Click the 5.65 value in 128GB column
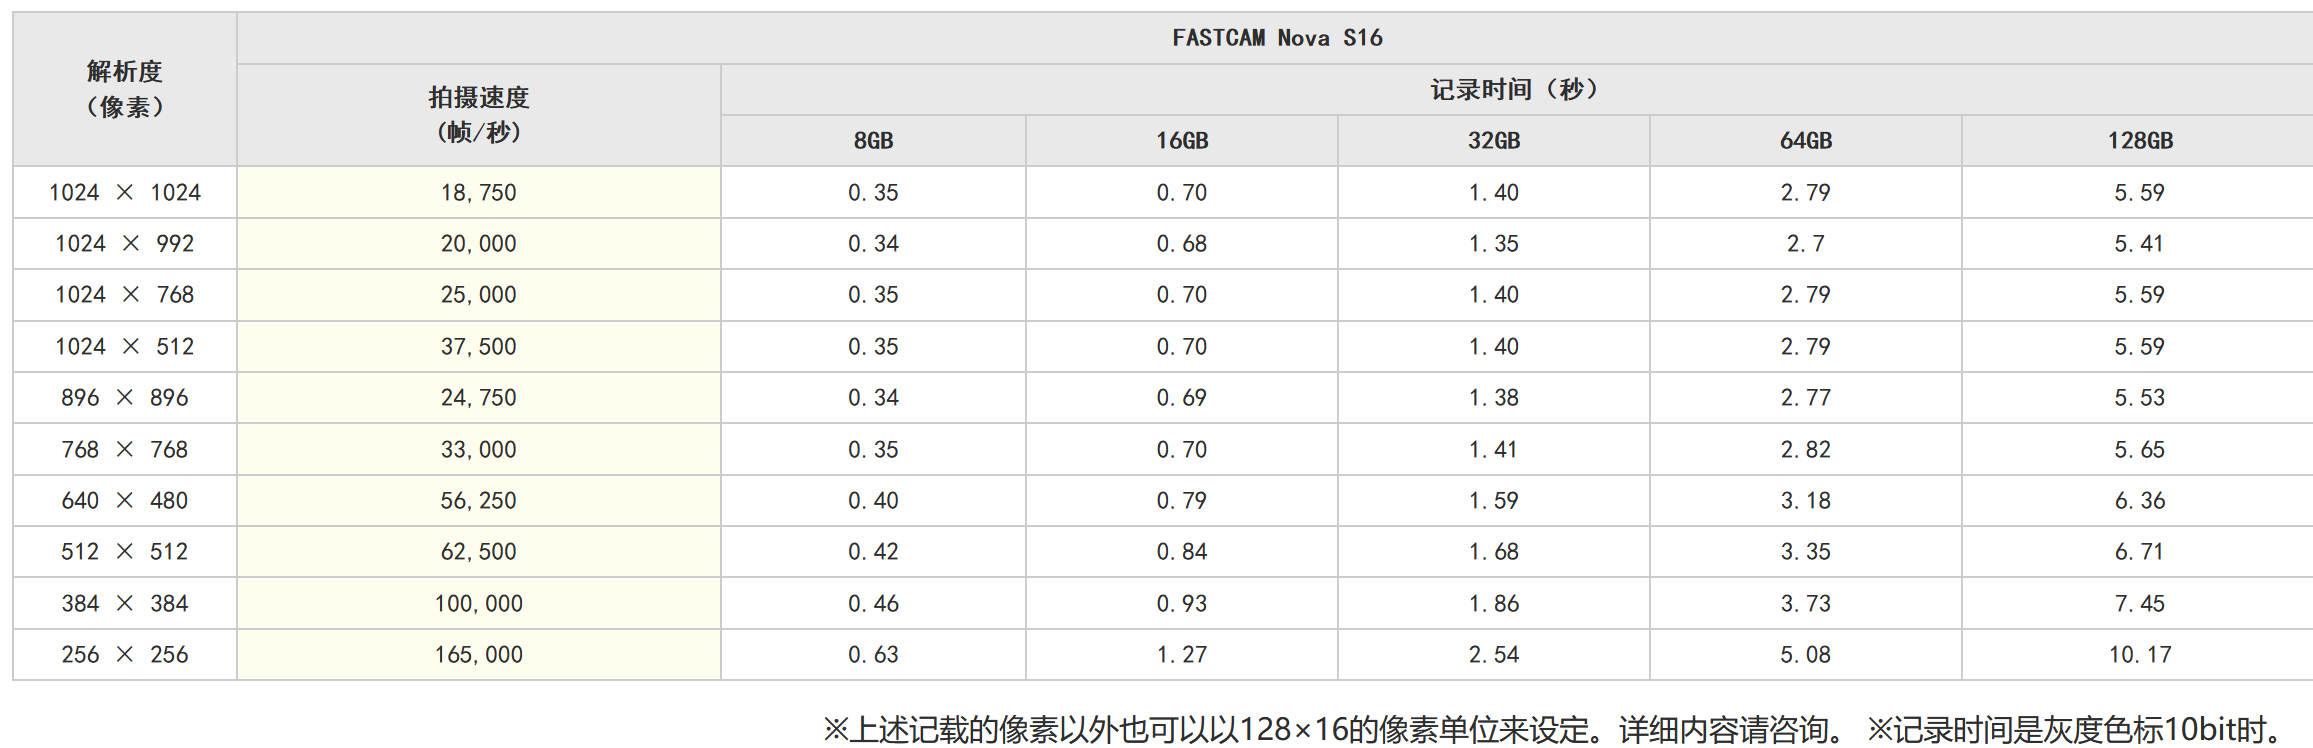Image resolution: width=2313 pixels, height=748 pixels. pyautogui.click(x=2140, y=450)
